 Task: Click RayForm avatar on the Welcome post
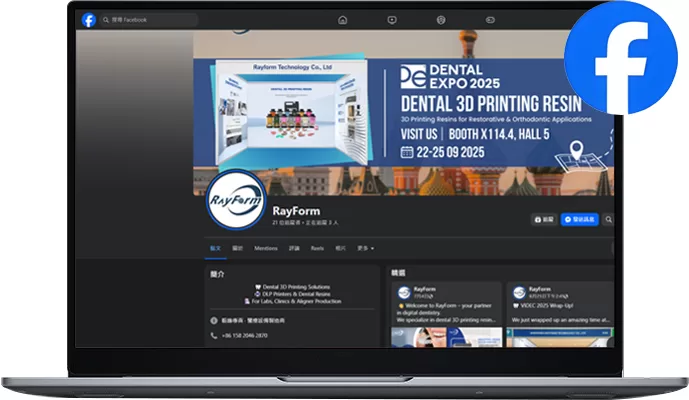[404, 292]
